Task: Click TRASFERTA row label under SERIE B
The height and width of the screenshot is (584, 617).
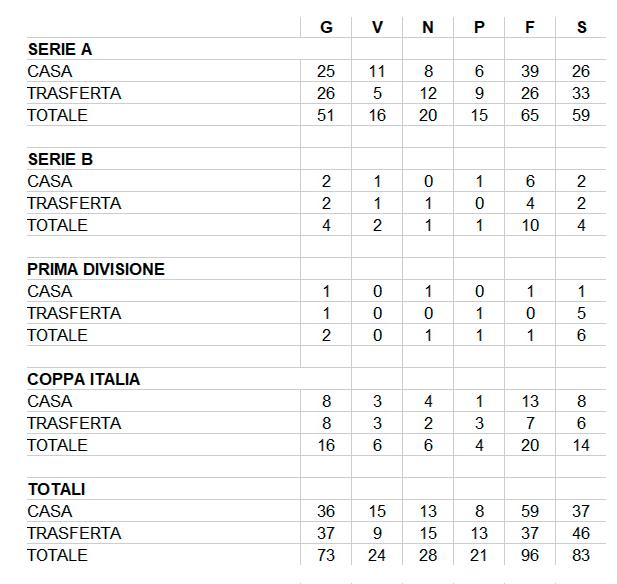Action: pos(74,203)
